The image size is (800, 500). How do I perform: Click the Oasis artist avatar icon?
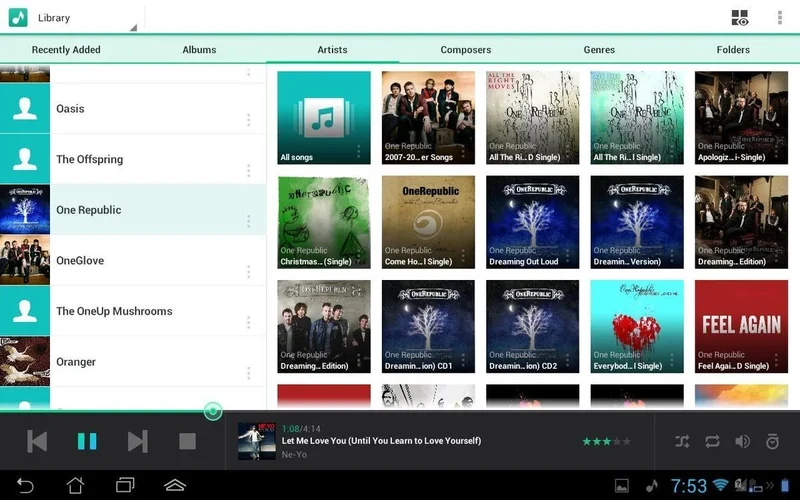coord(25,108)
